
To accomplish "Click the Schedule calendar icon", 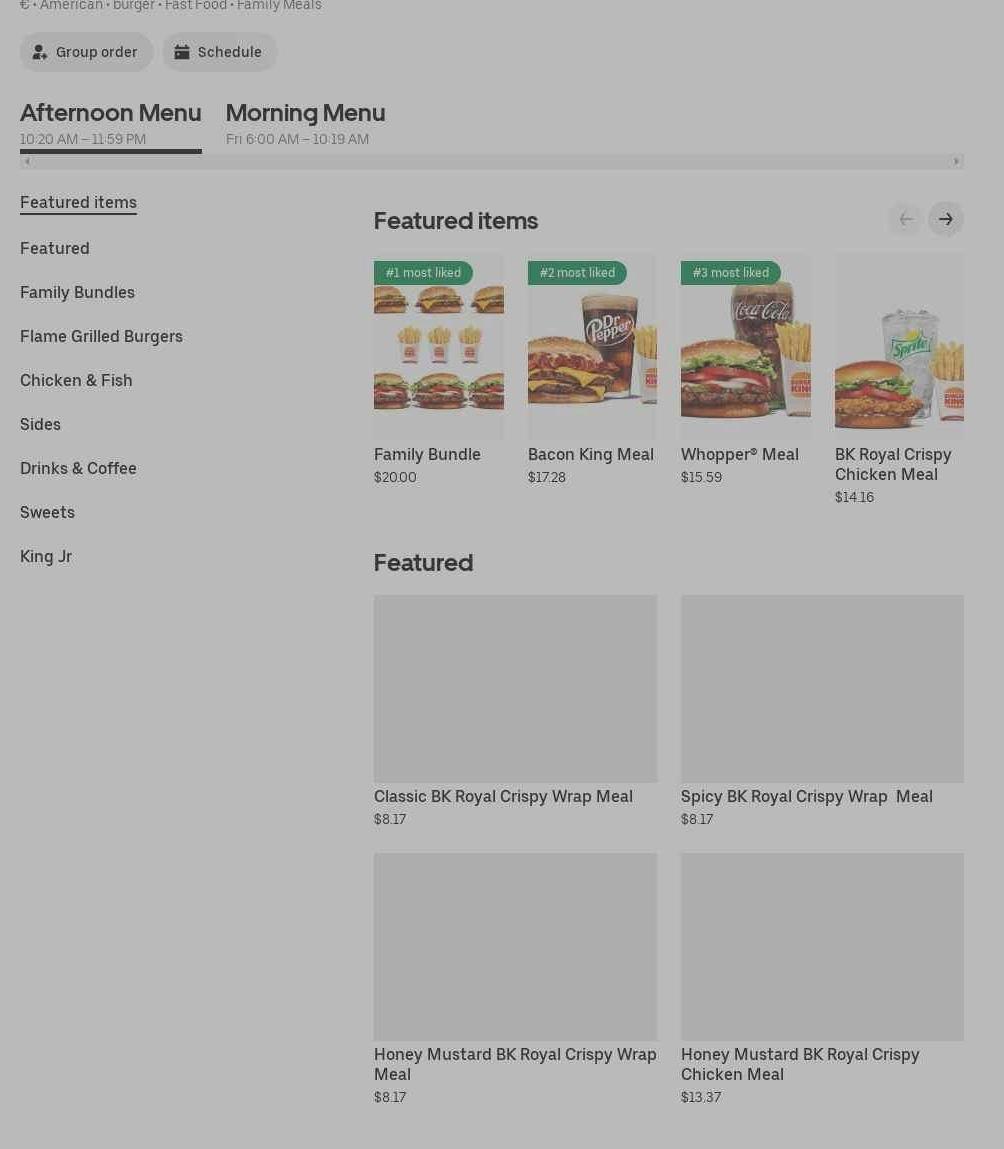I will pyautogui.click(x=182, y=52).
